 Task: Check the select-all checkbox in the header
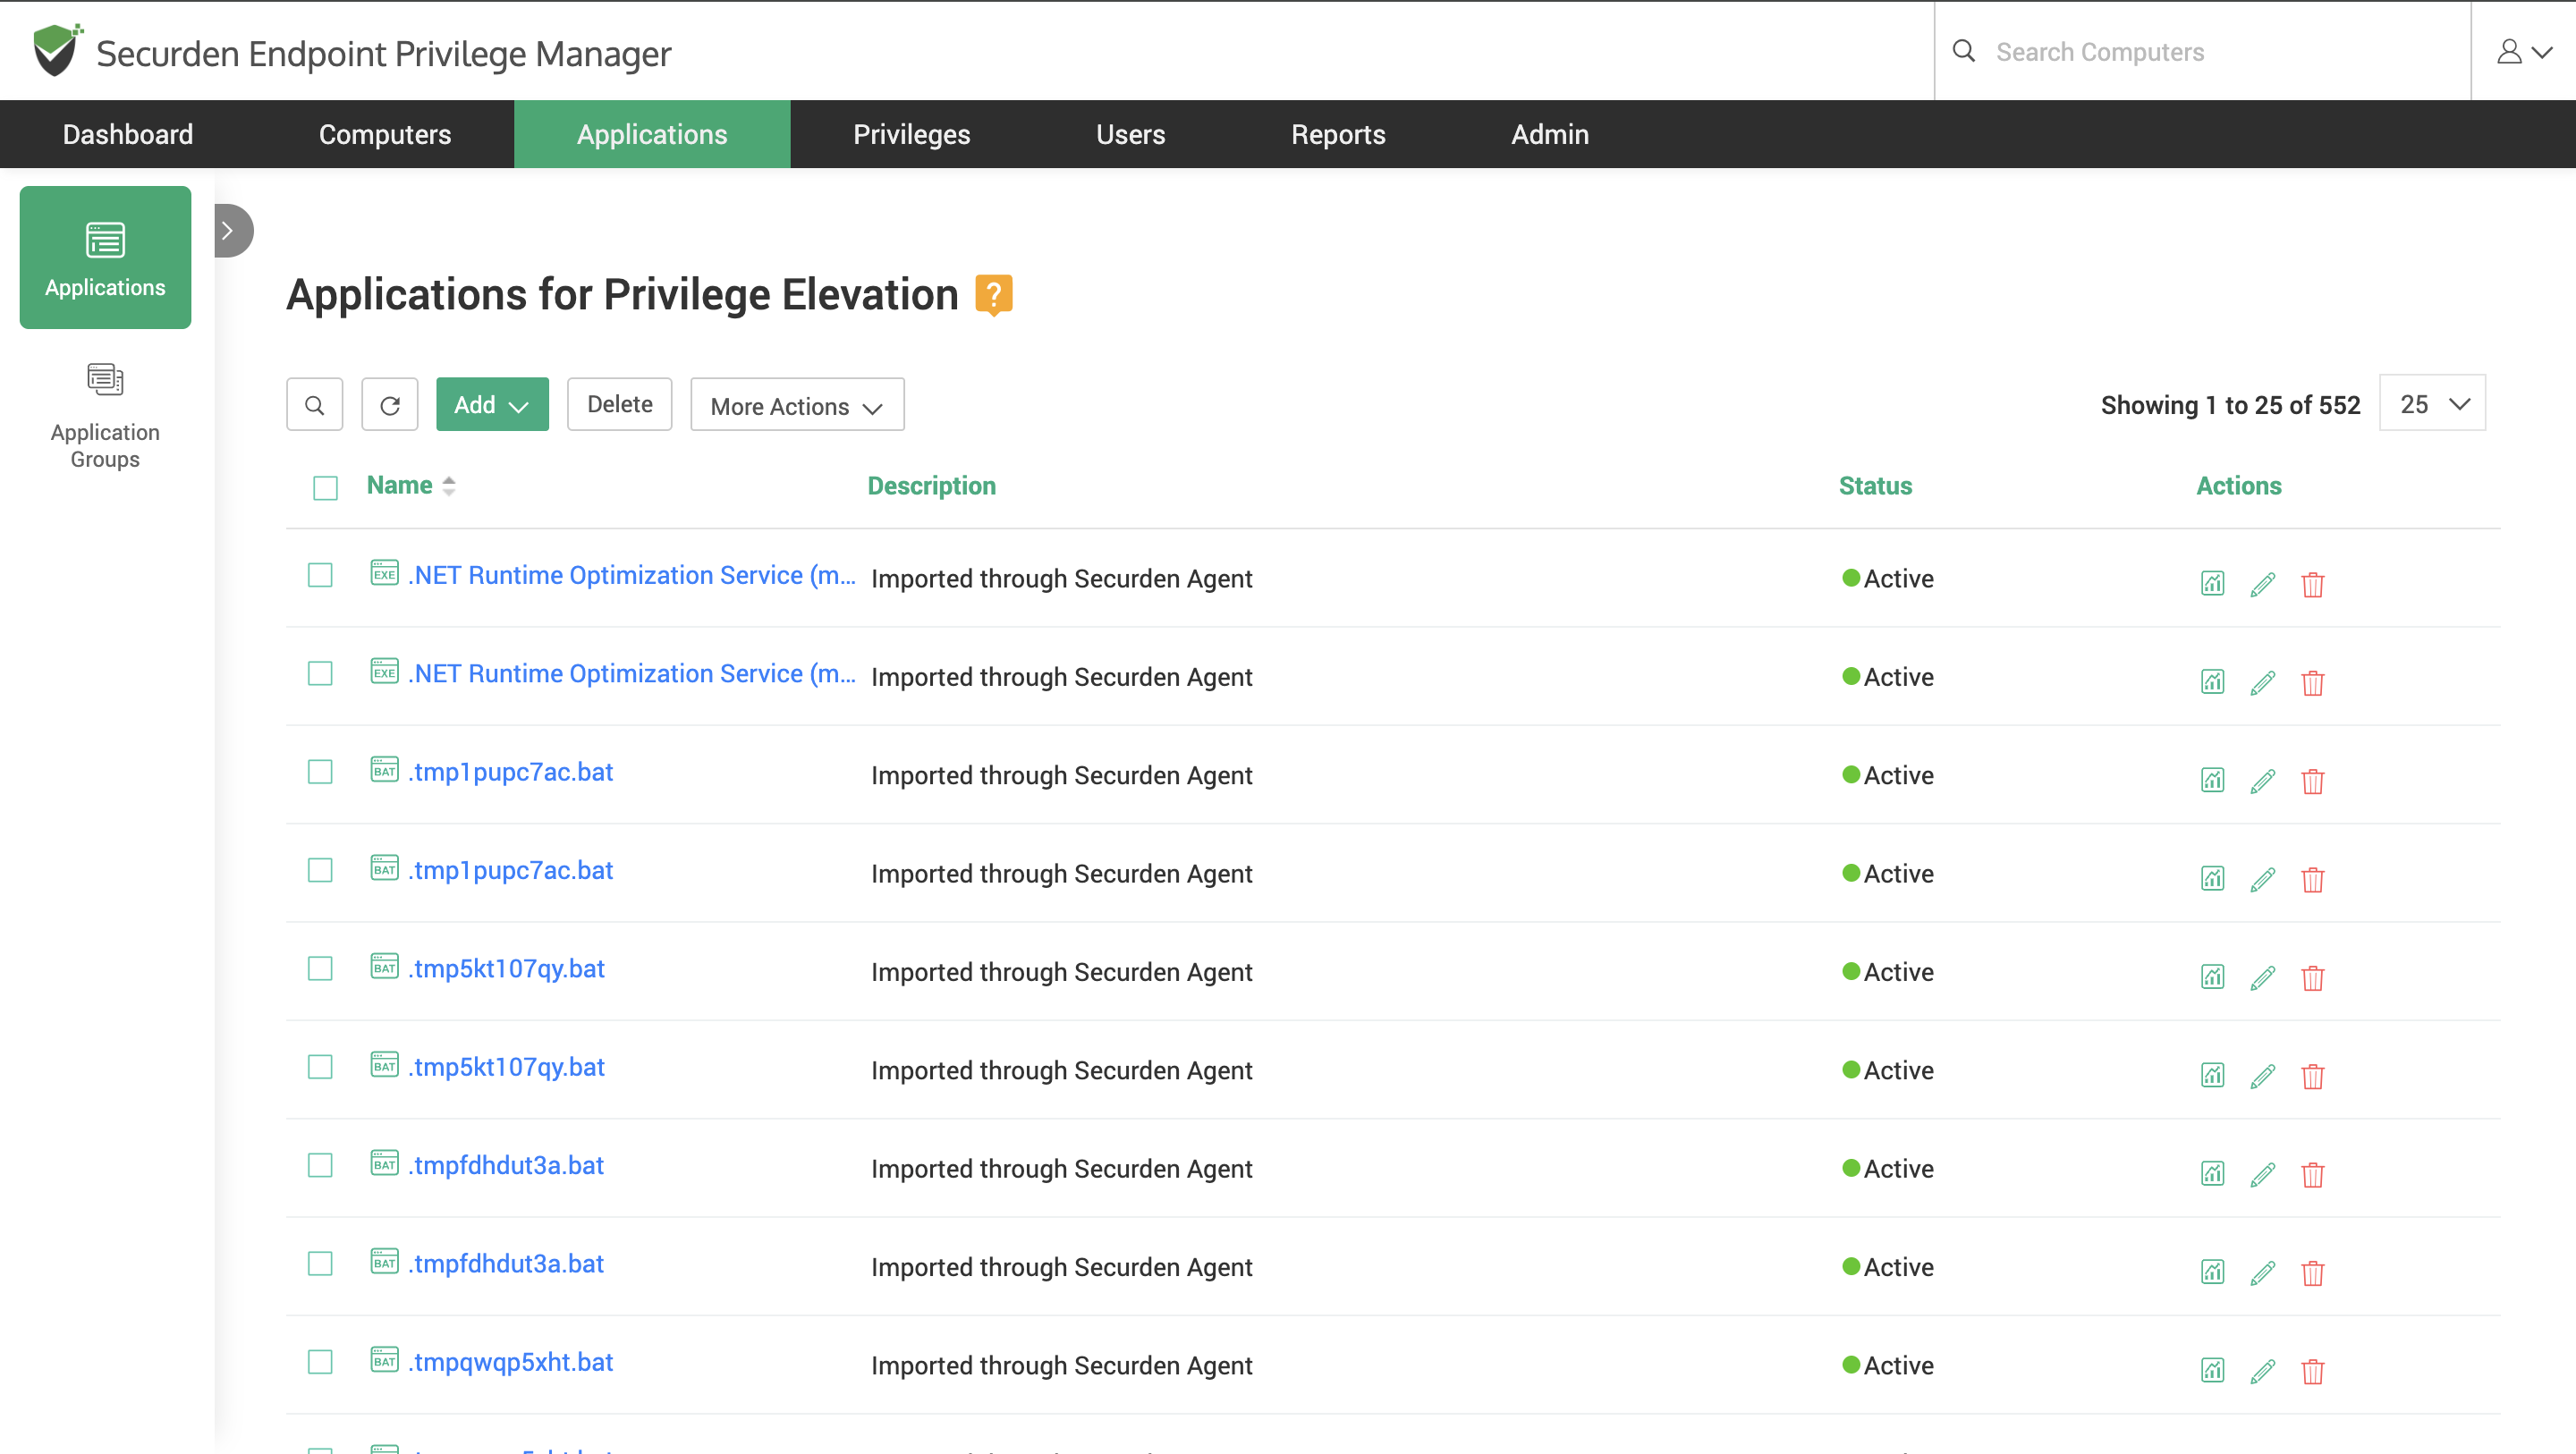click(x=325, y=488)
